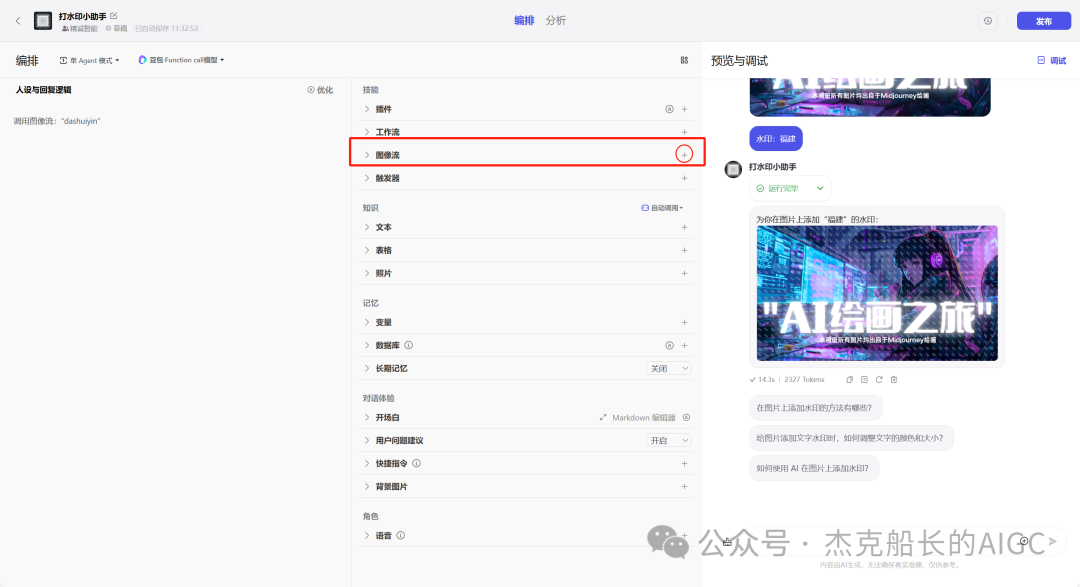The image size is (1080, 587).
Task: Click the 优化 prompt button
Action: click(320, 90)
